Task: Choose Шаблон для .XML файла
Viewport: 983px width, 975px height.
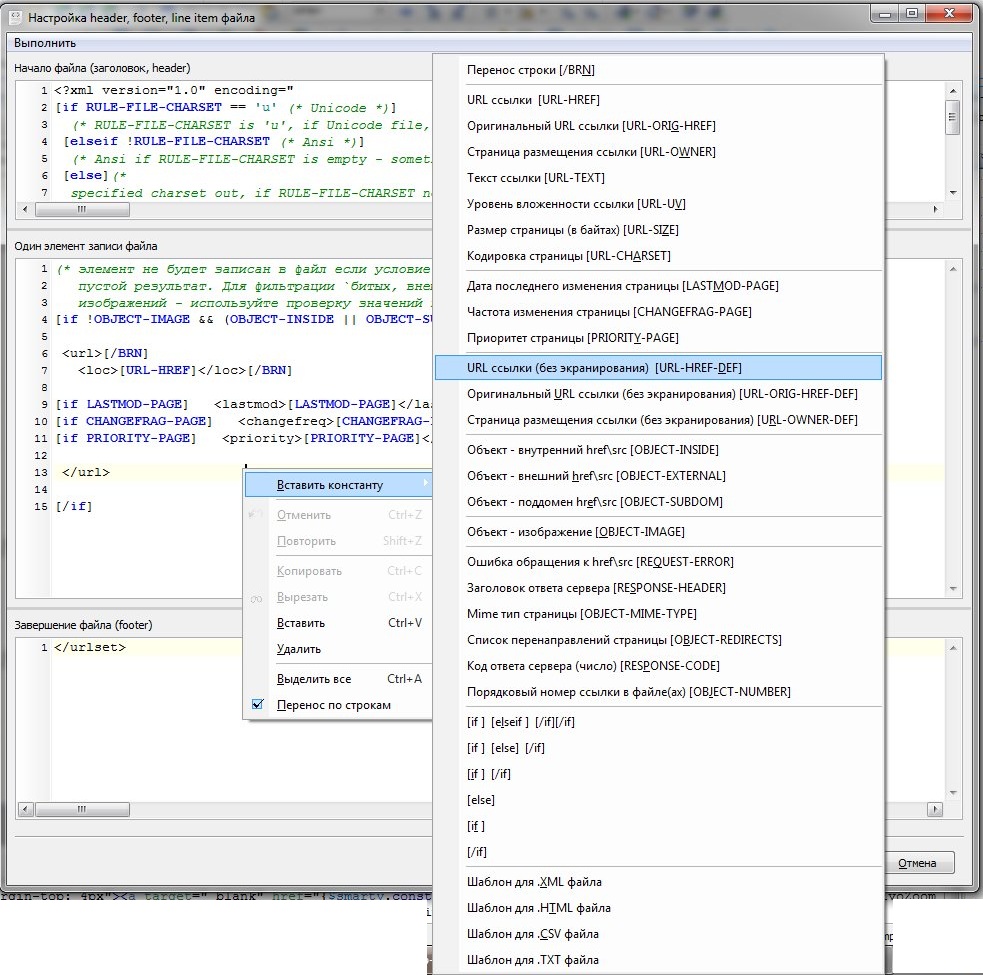Action: coord(534,882)
